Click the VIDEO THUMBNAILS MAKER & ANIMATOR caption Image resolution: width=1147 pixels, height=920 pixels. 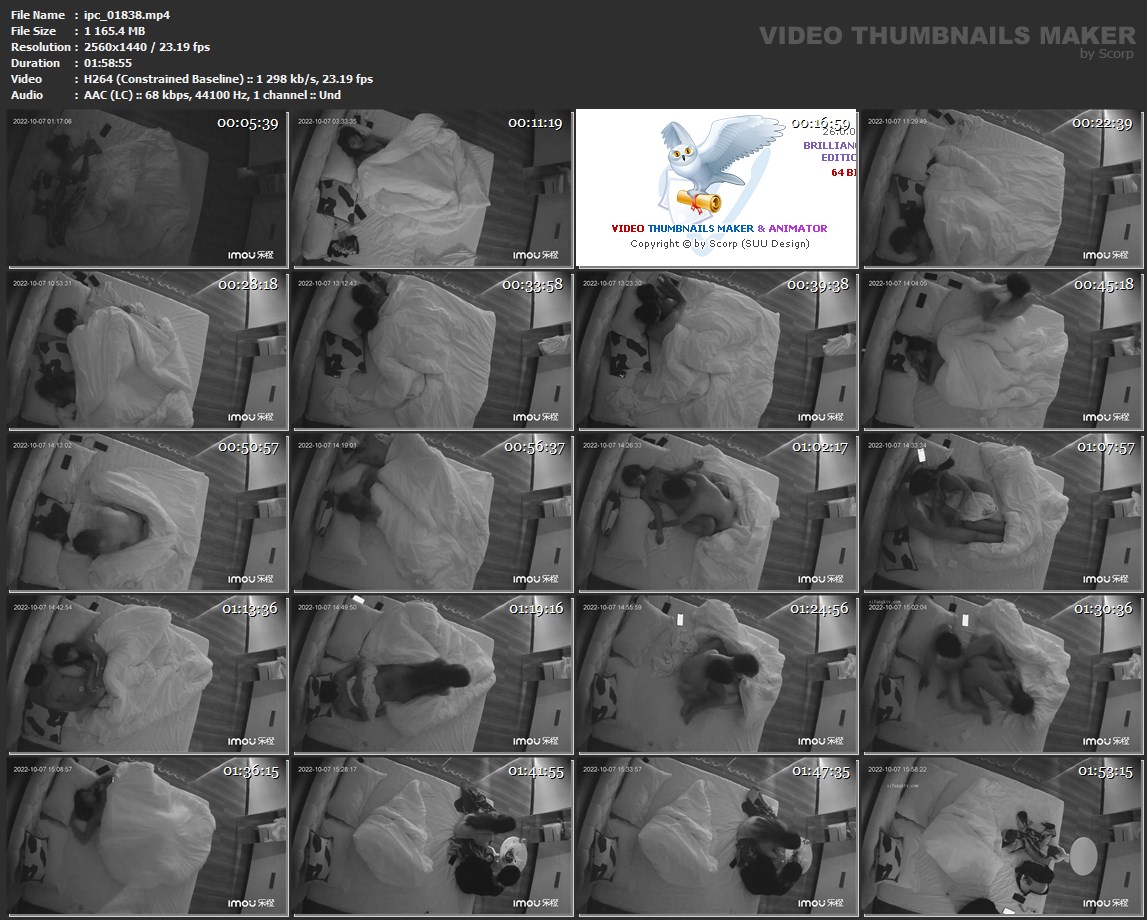pyautogui.click(x=719, y=228)
